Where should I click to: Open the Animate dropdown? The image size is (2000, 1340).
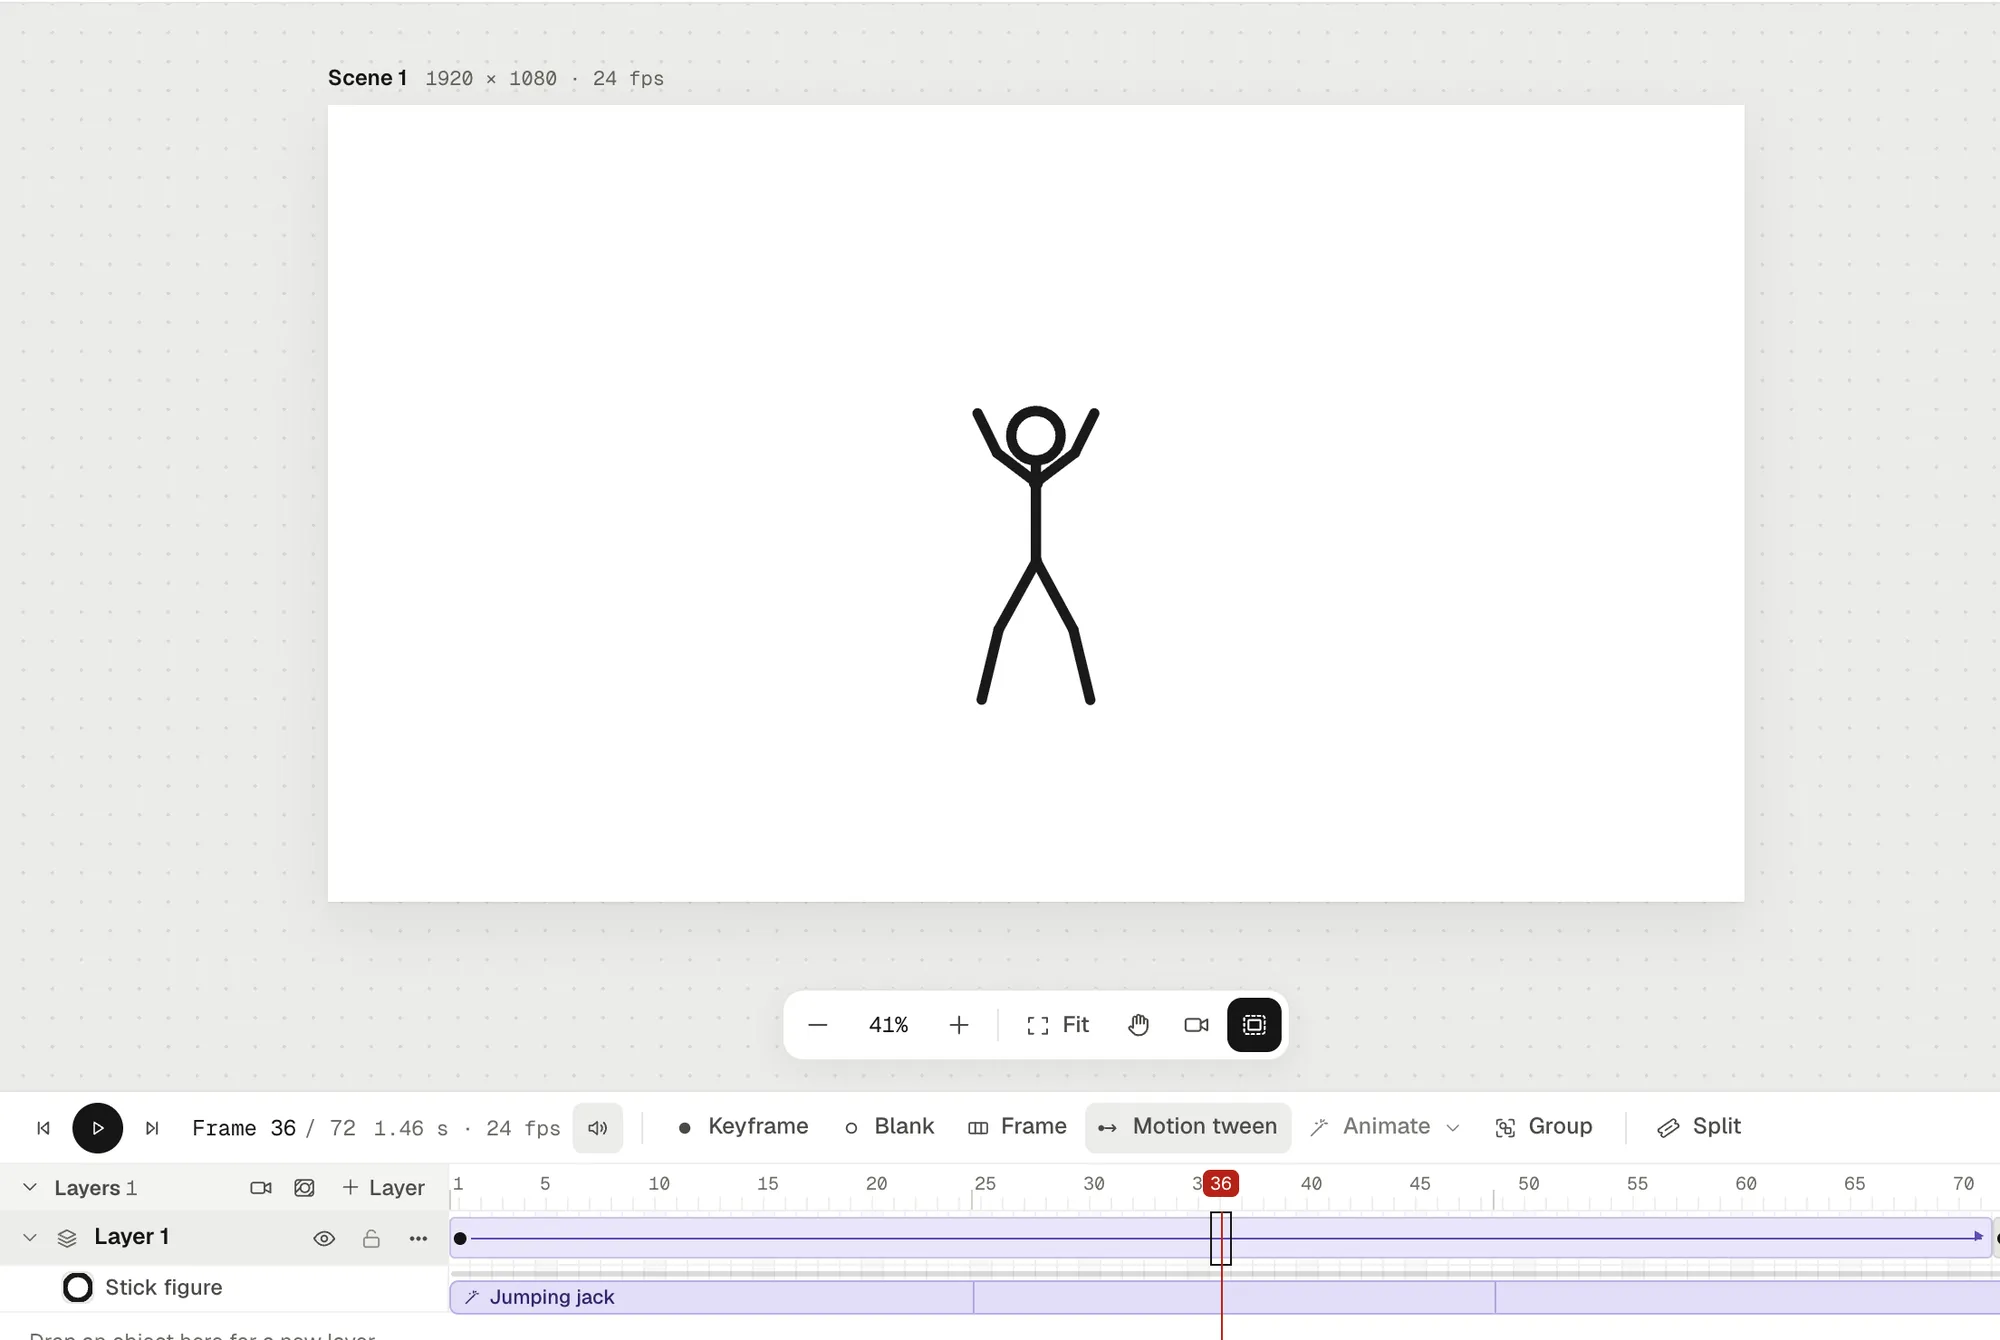pos(1385,1127)
